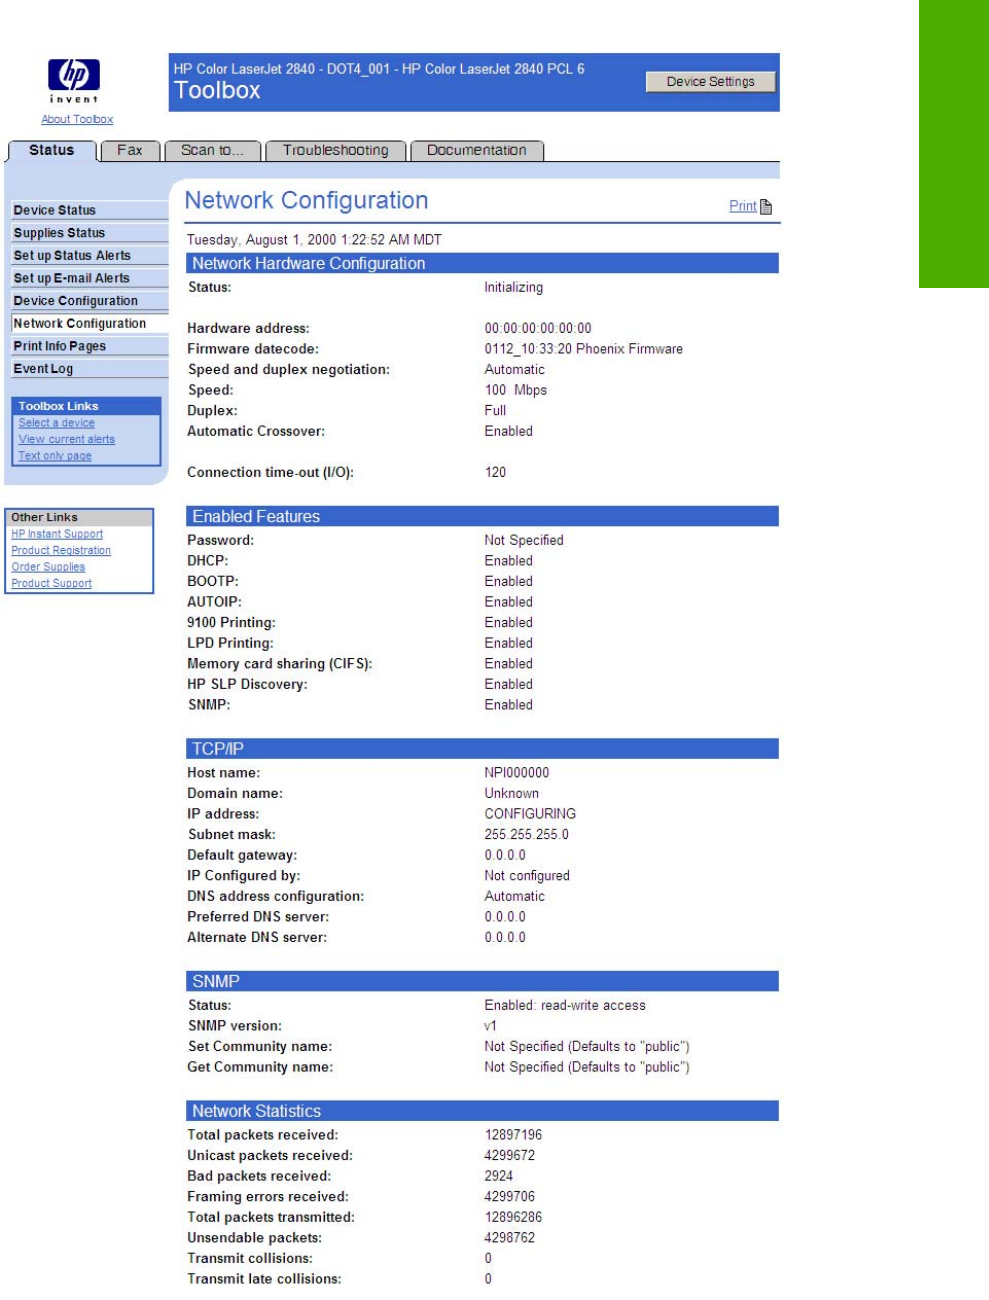Click subnet mask 255.255.255.0
This screenshot has height=1300, width=989.
[527, 835]
